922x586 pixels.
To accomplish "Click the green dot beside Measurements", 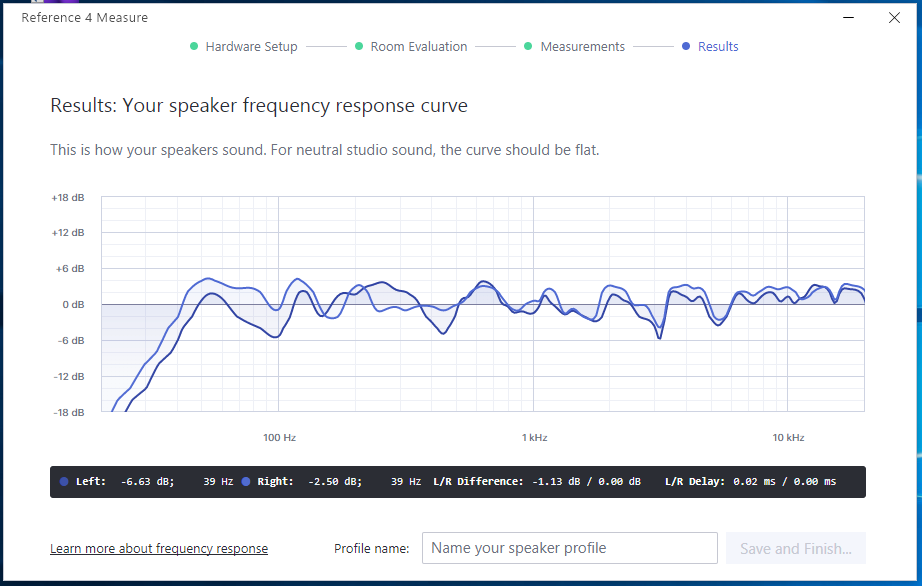I will tap(528, 46).
